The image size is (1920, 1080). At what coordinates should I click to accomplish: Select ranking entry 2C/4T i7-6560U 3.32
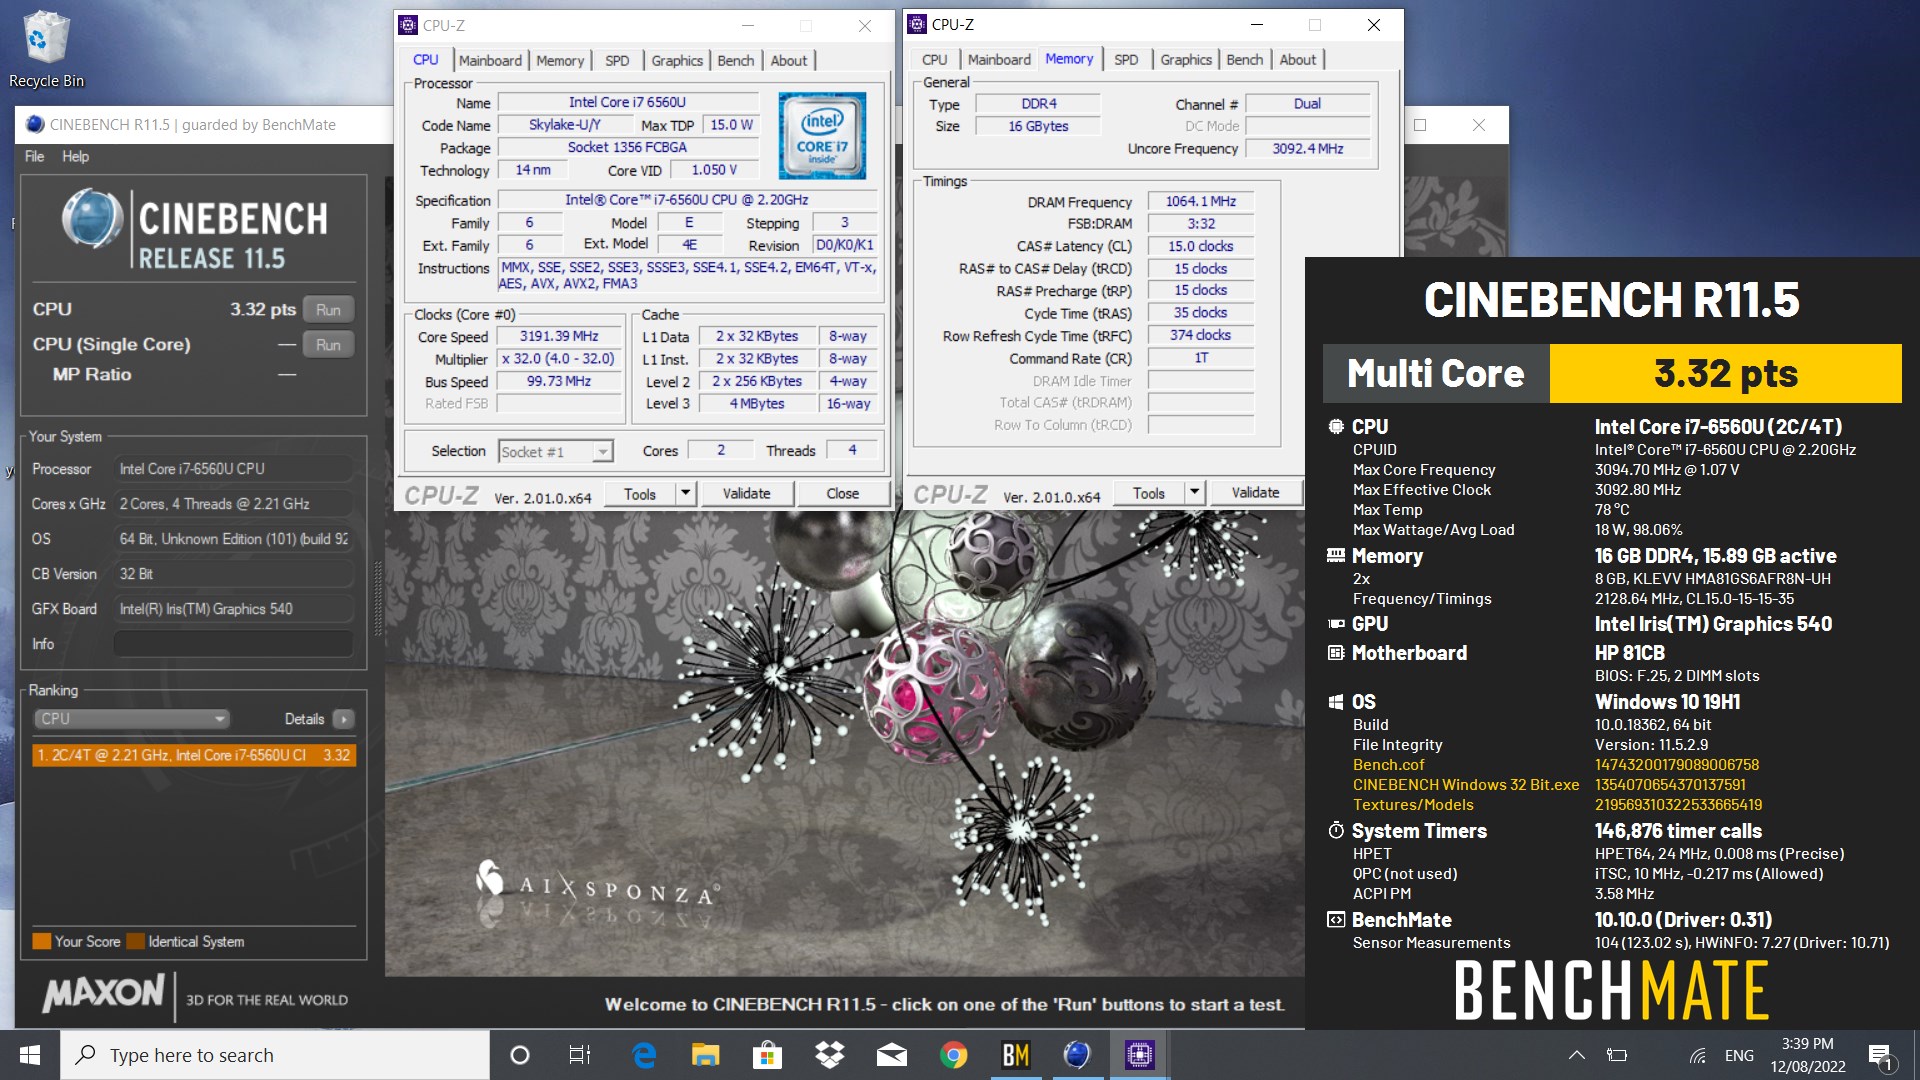tap(194, 755)
